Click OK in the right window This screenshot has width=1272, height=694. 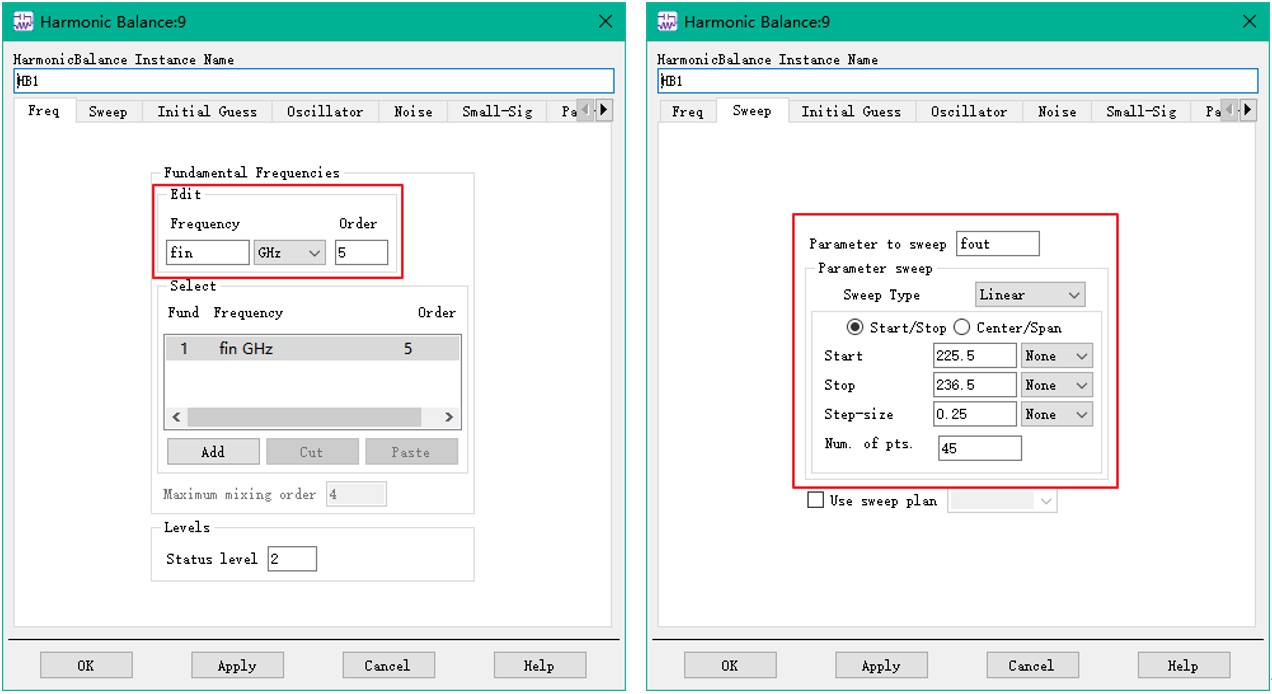coord(730,665)
